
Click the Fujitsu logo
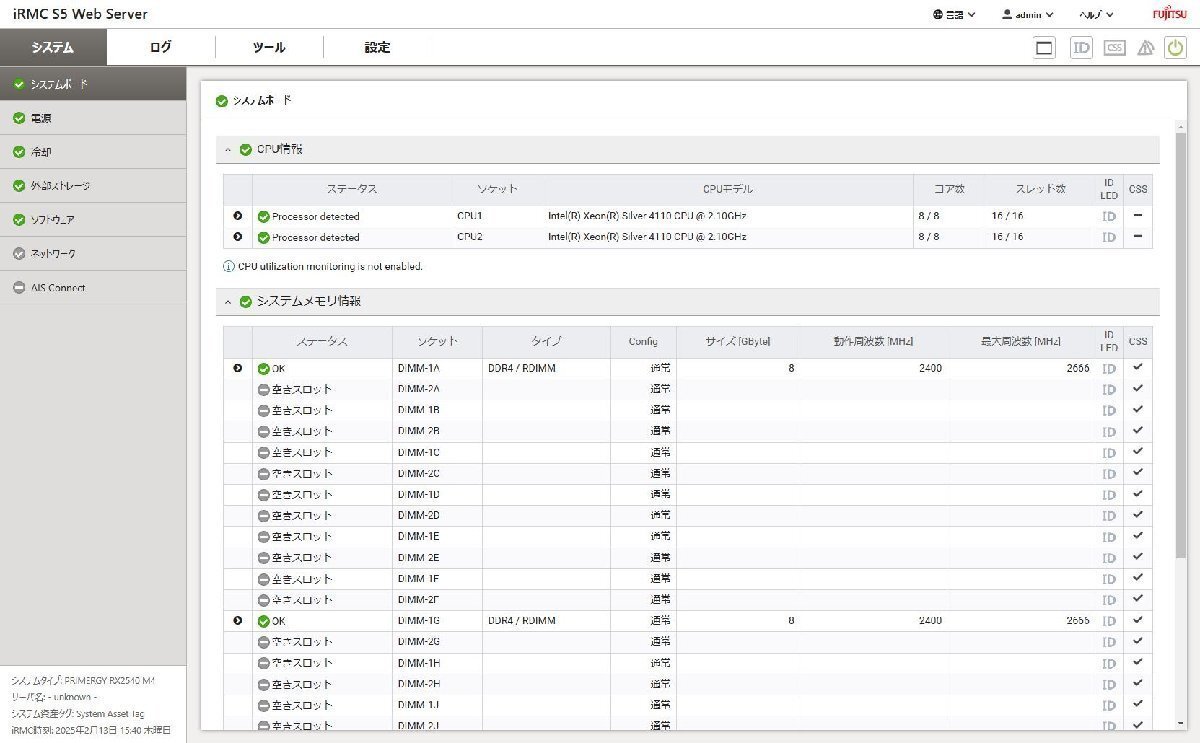(1167, 14)
